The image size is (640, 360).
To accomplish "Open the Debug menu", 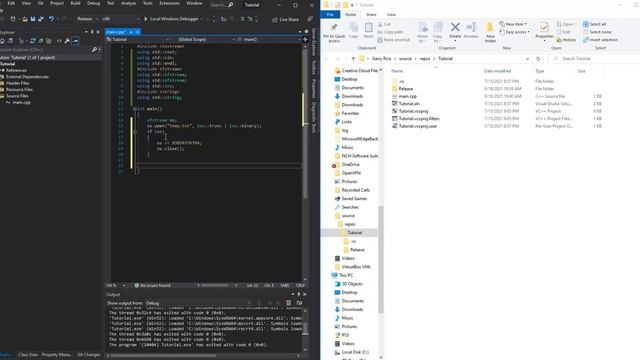I will pyautogui.click(x=93, y=3).
